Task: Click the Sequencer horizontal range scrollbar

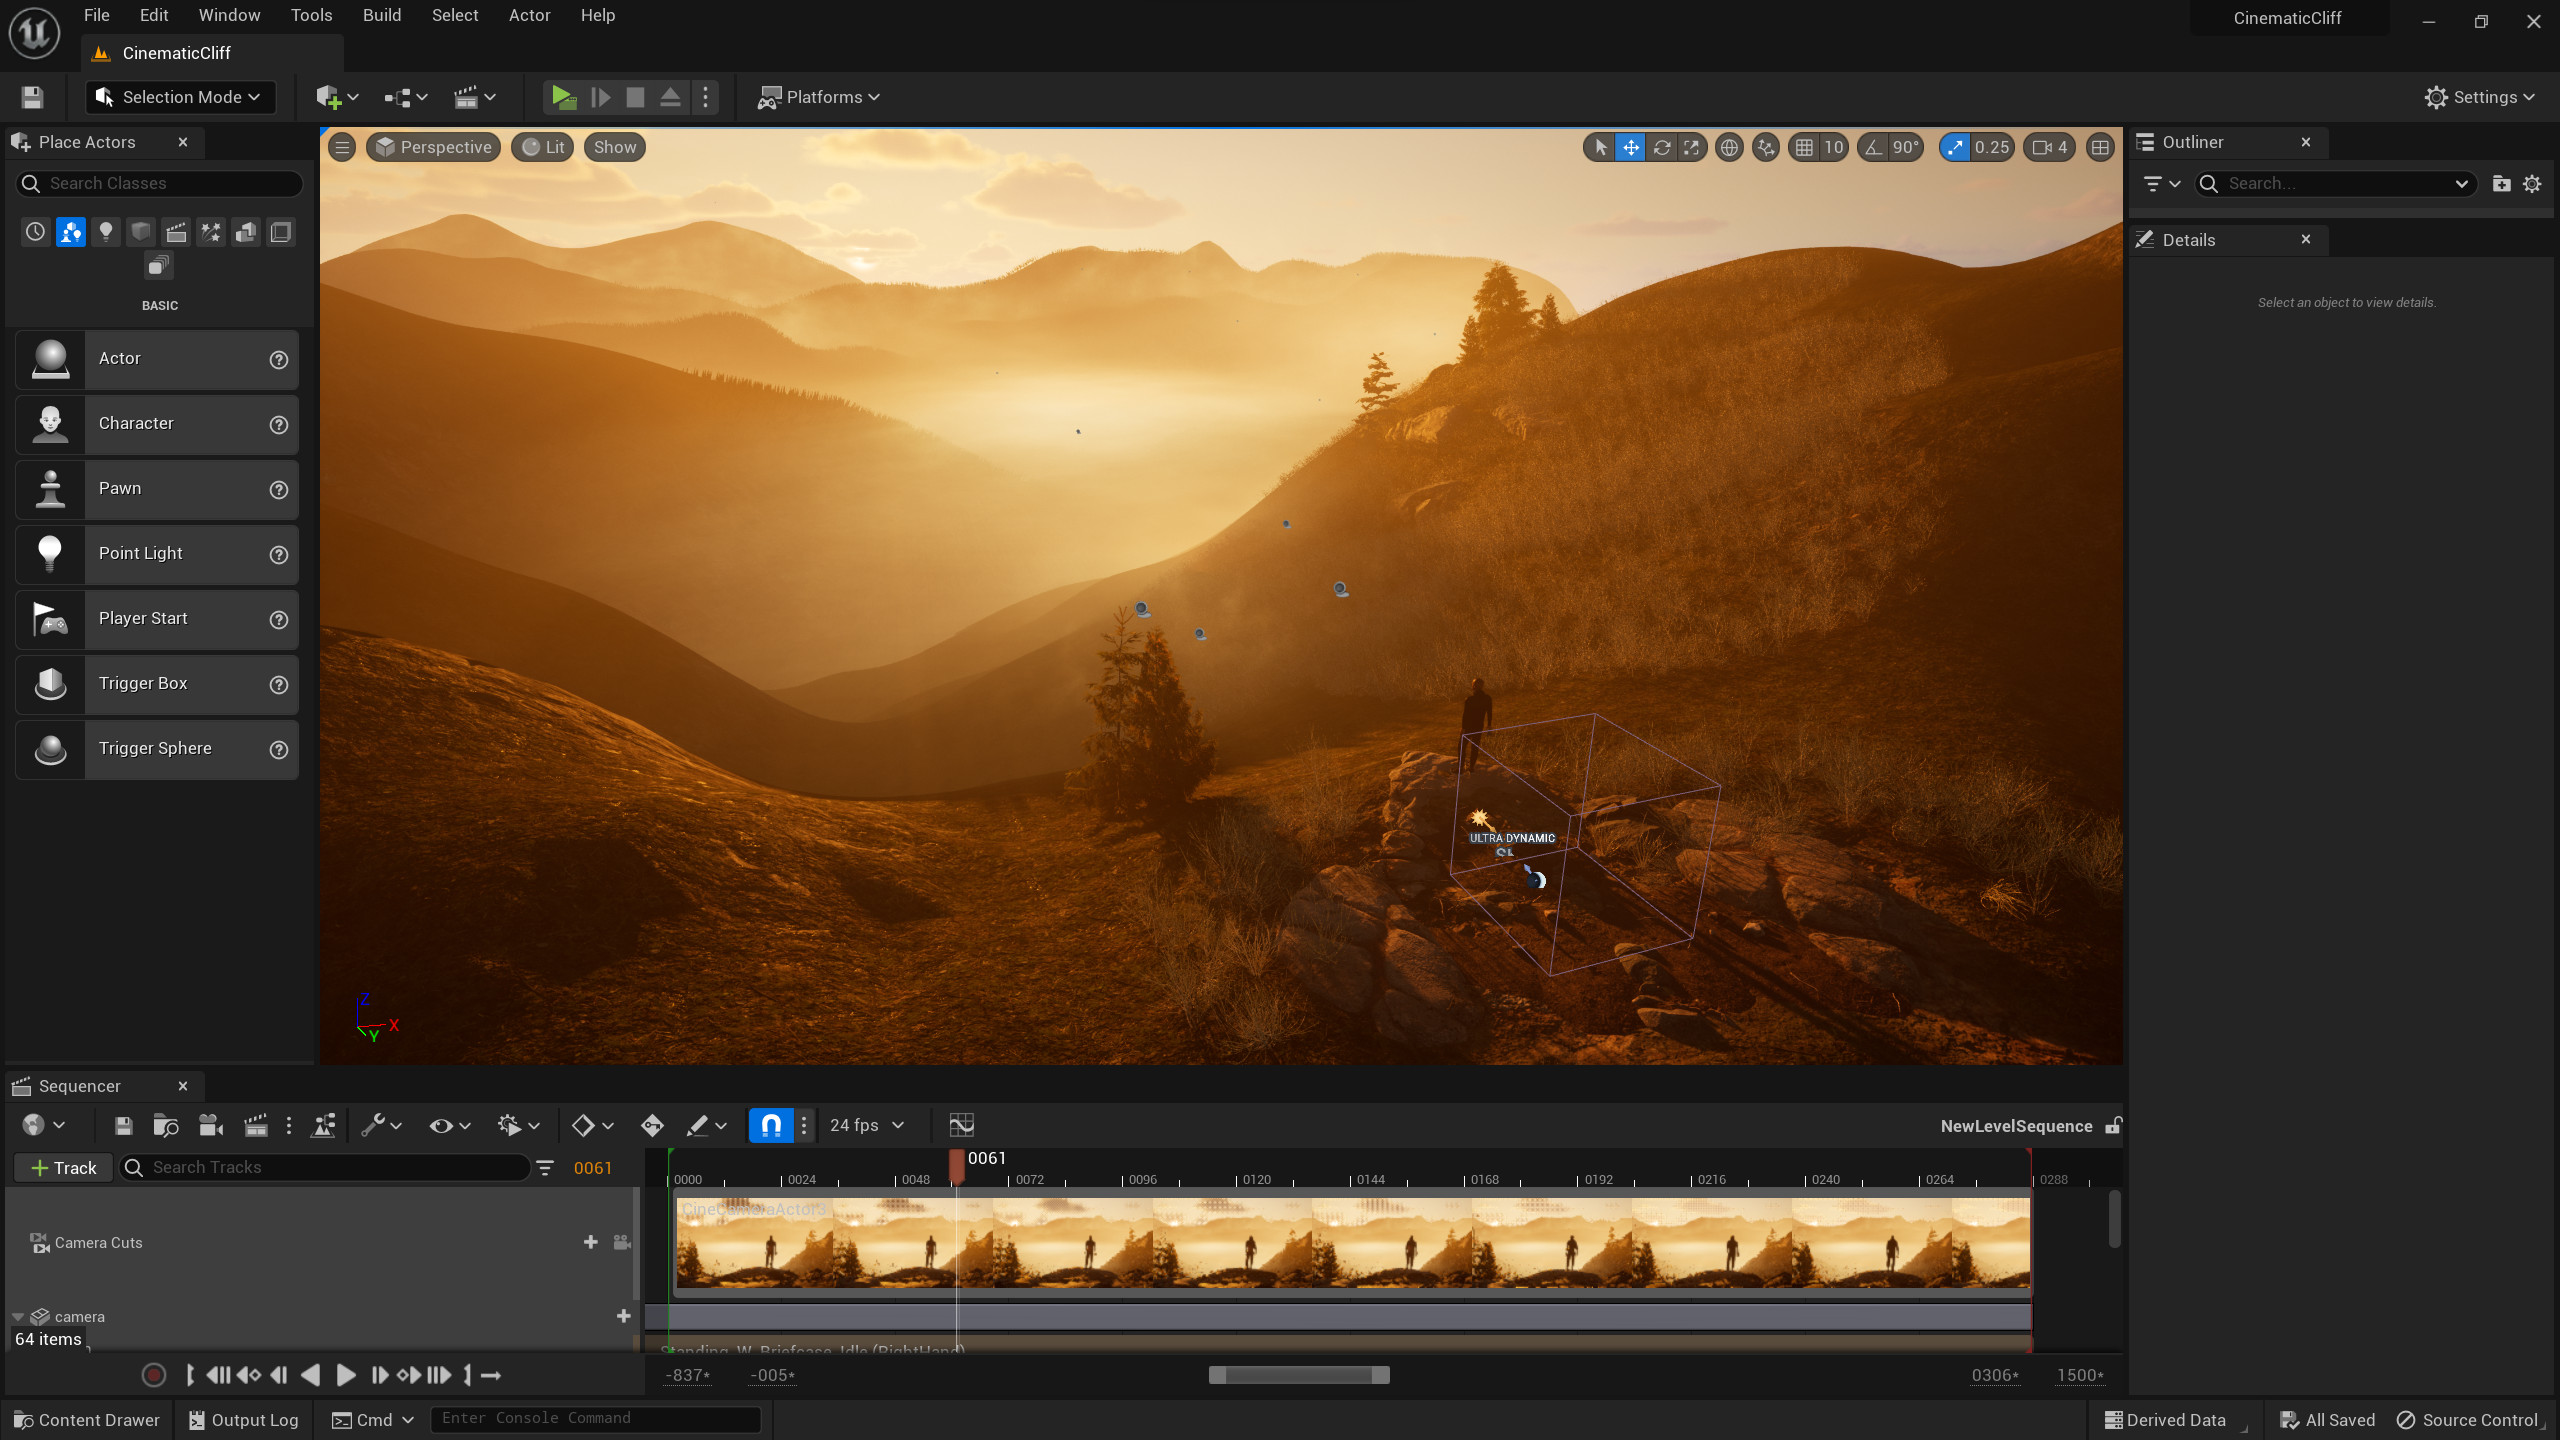Action: pyautogui.click(x=1299, y=1375)
